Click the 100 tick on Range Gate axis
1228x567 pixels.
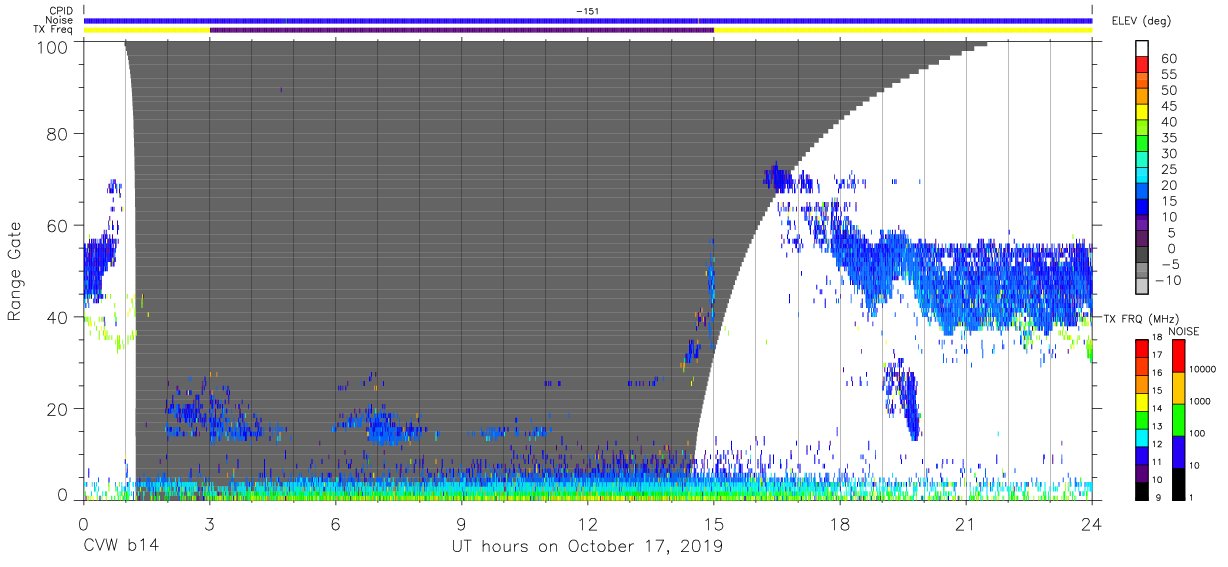pos(53,46)
